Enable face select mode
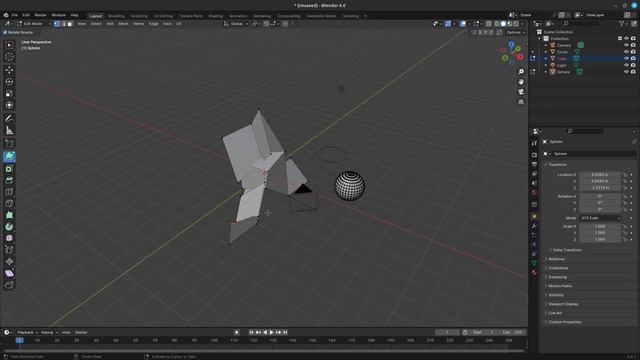The height and width of the screenshot is (360, 640). click(70, 24)
